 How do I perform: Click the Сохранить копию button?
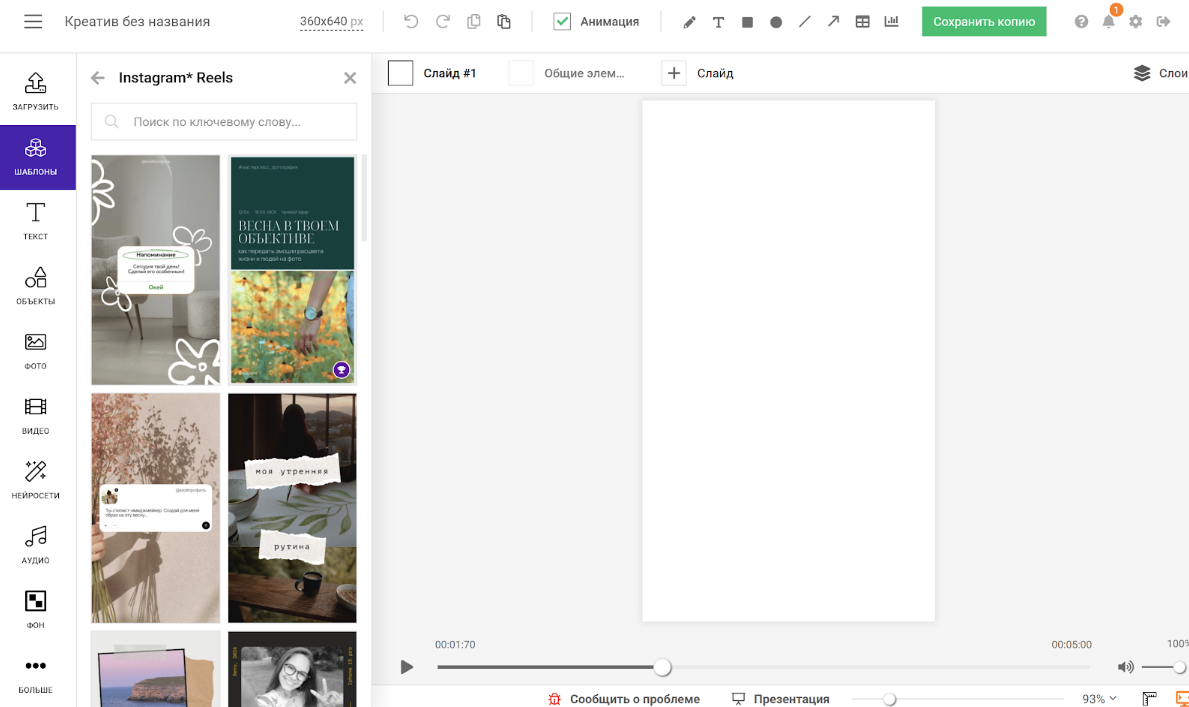pos(983,22)
